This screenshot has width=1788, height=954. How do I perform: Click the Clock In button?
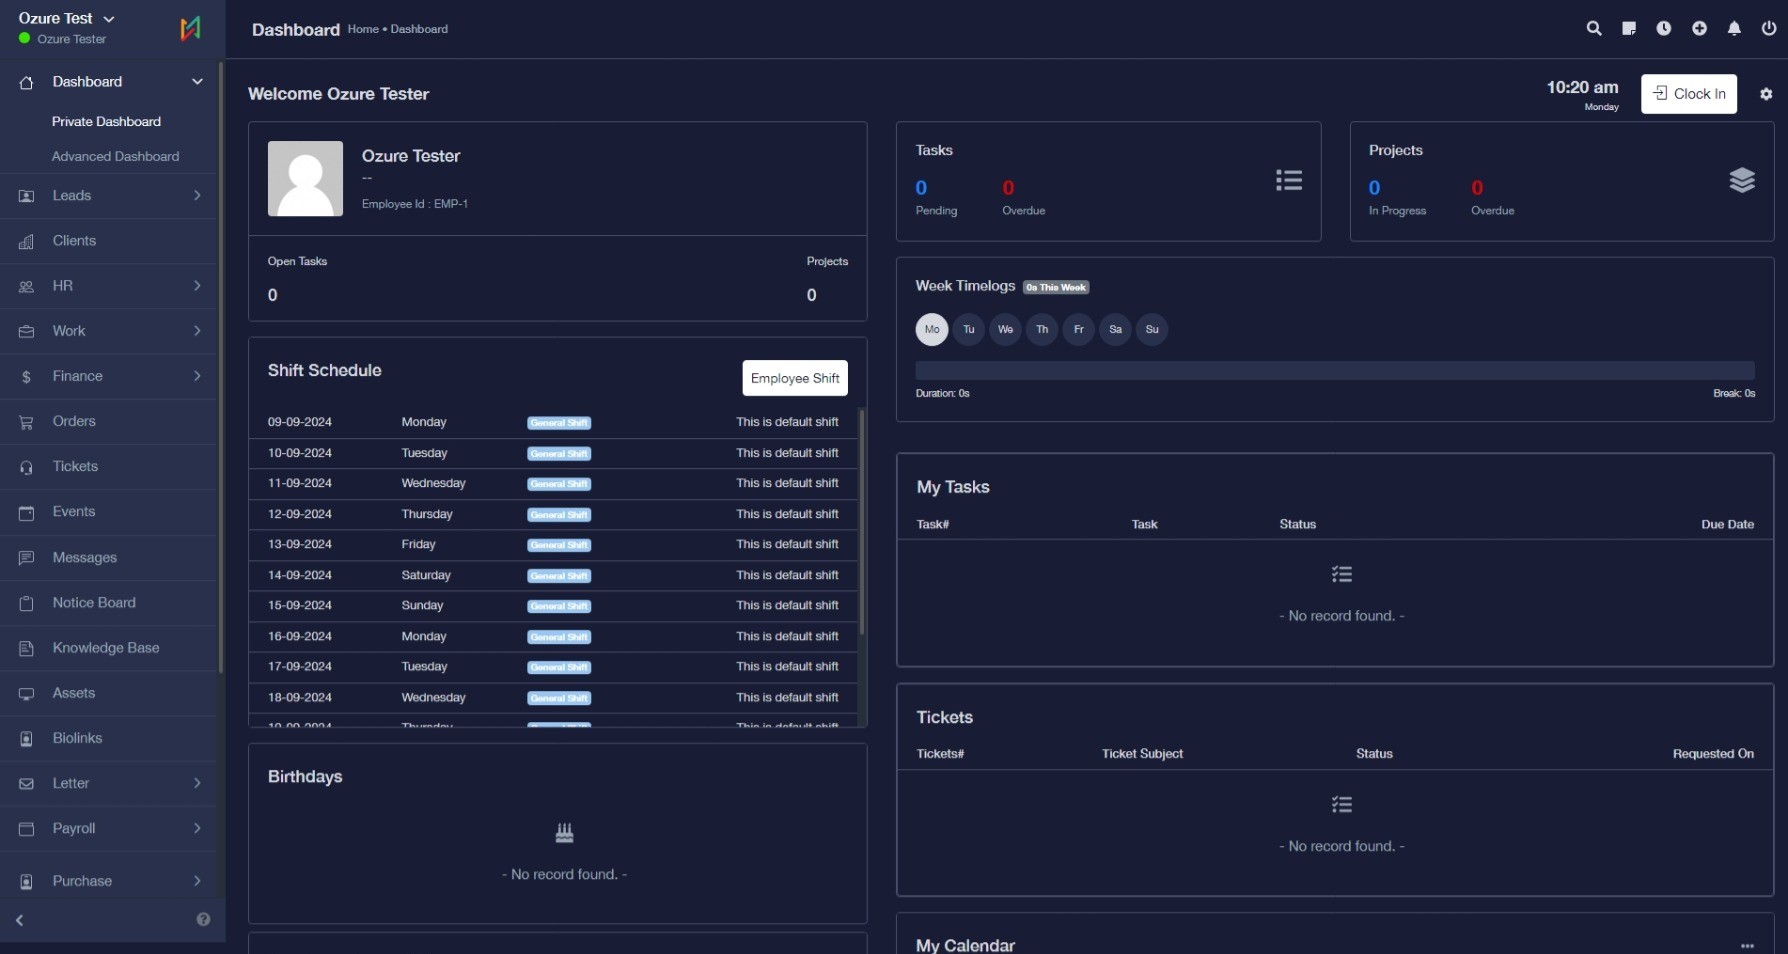[1689, 94]
